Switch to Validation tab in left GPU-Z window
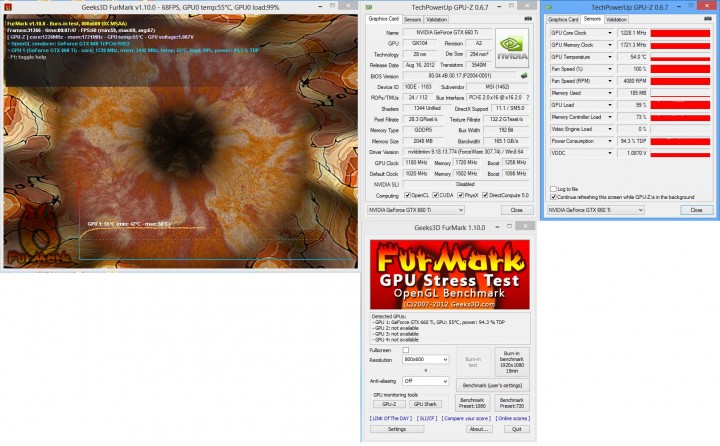This screenshot has width=720, height=446. click(436, 19)
